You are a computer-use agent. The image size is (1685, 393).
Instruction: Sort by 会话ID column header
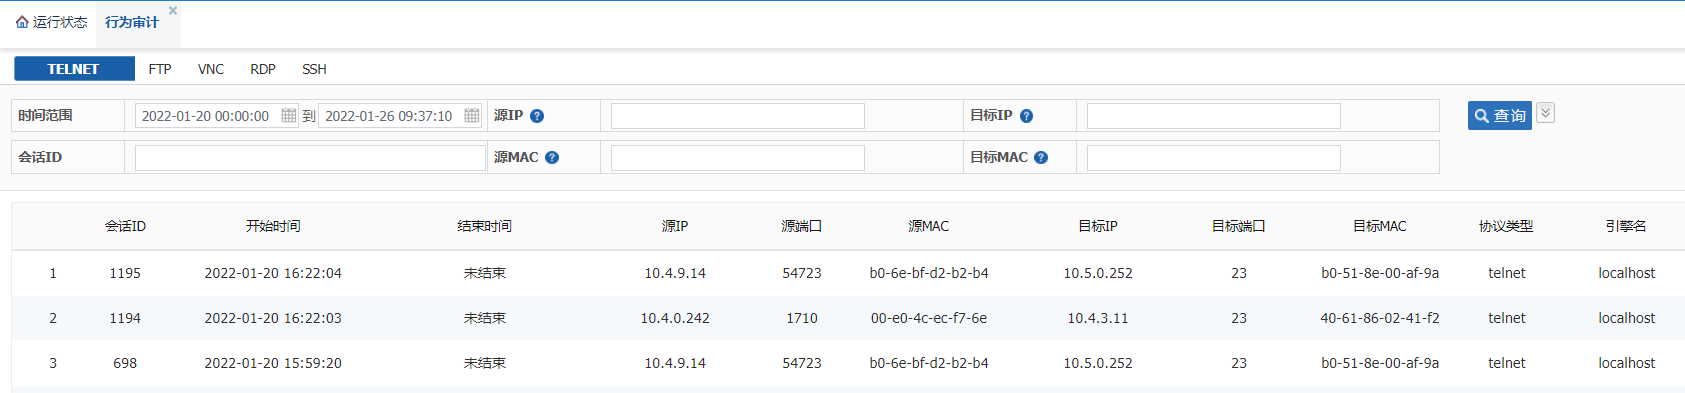125,227
